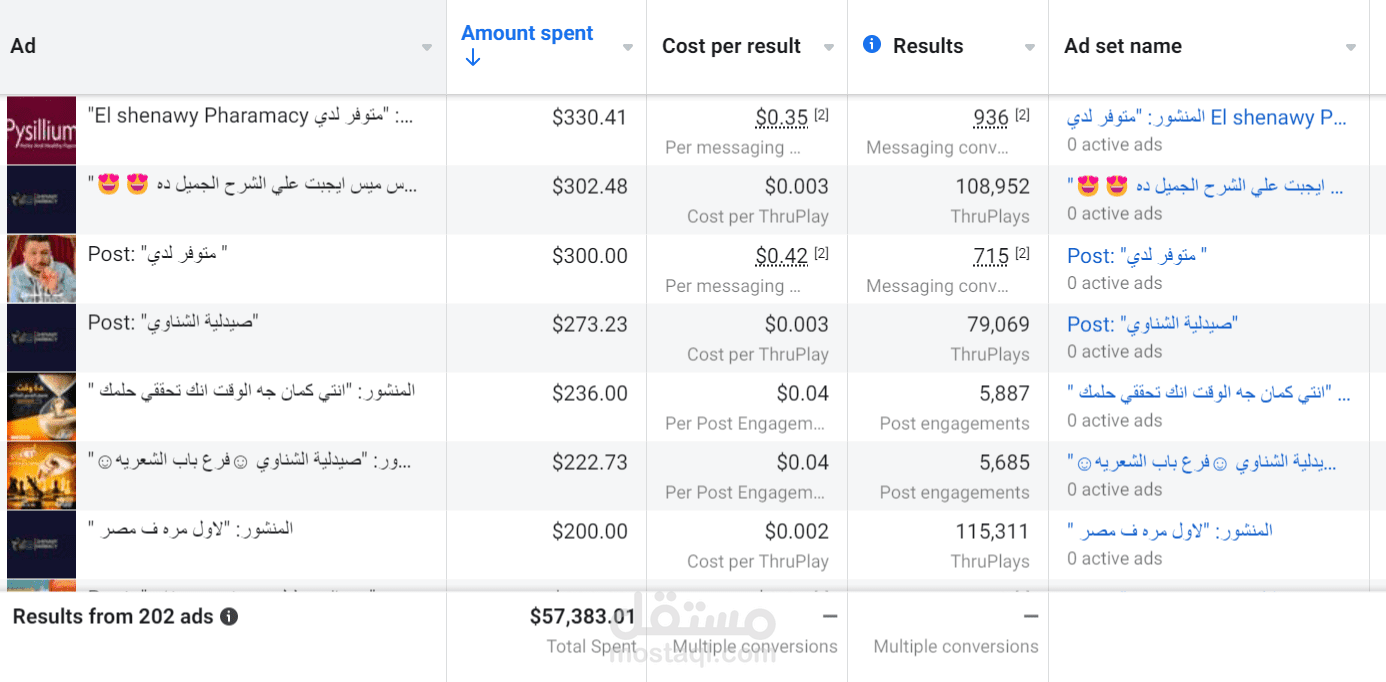Image resolution: width=1386 pixels, height=682 pixels.
Task: Click the info icon next to 'Results from 202 ads'
Action: (229, 617)
